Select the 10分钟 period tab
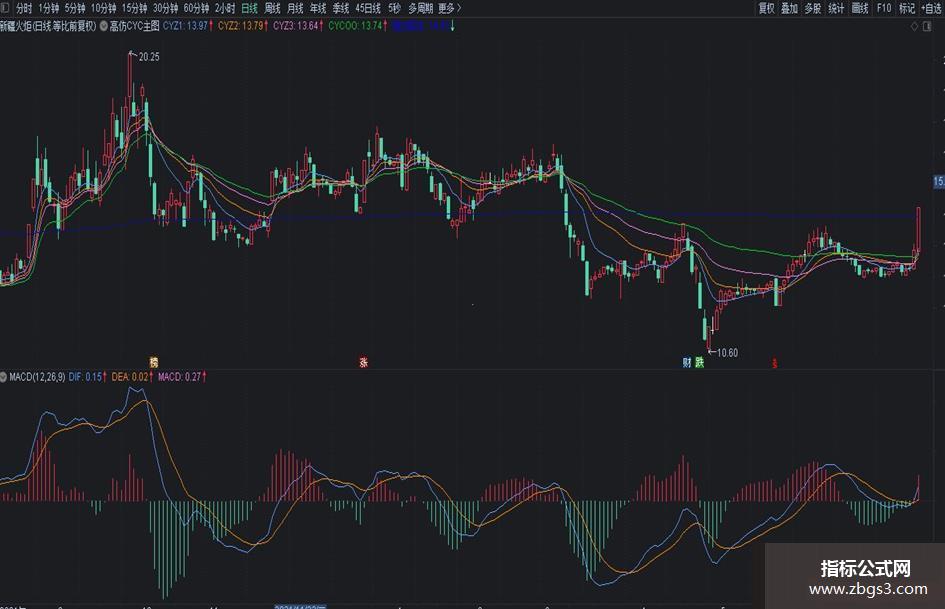The height and width of the screenshot is (609, 945). coord(103,8)
